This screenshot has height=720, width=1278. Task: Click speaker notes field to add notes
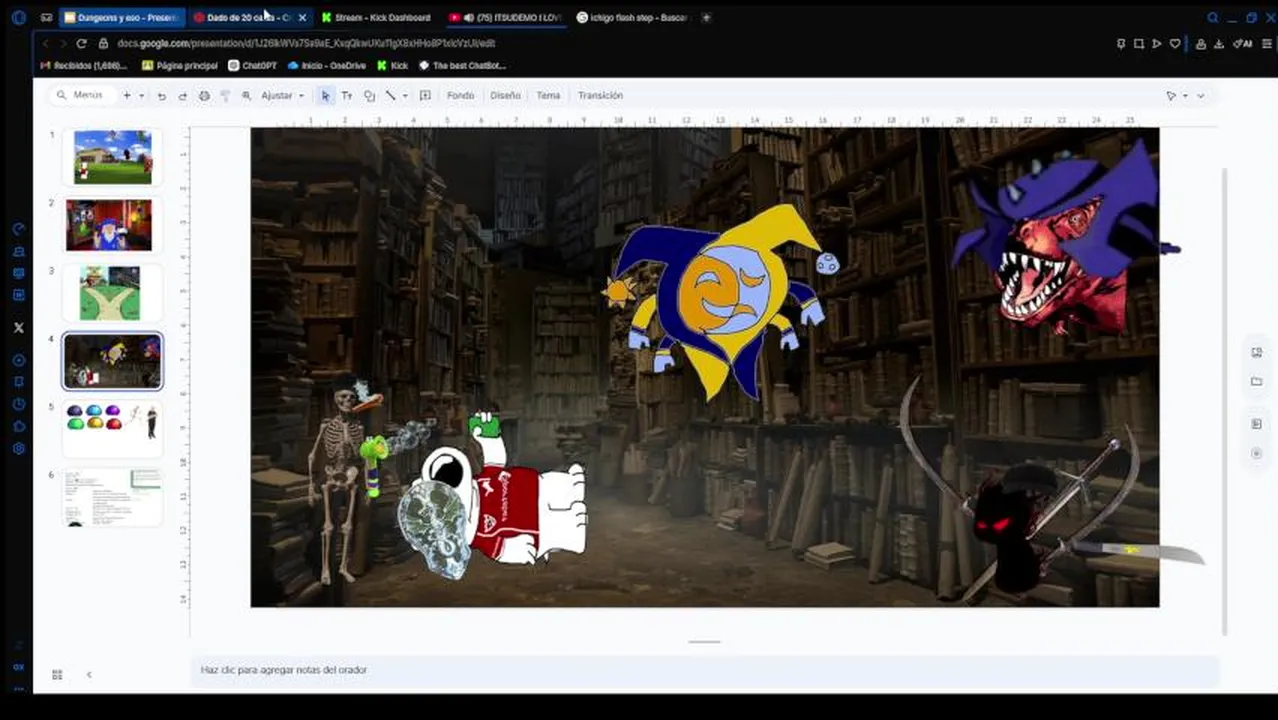[x=705, y=670]
